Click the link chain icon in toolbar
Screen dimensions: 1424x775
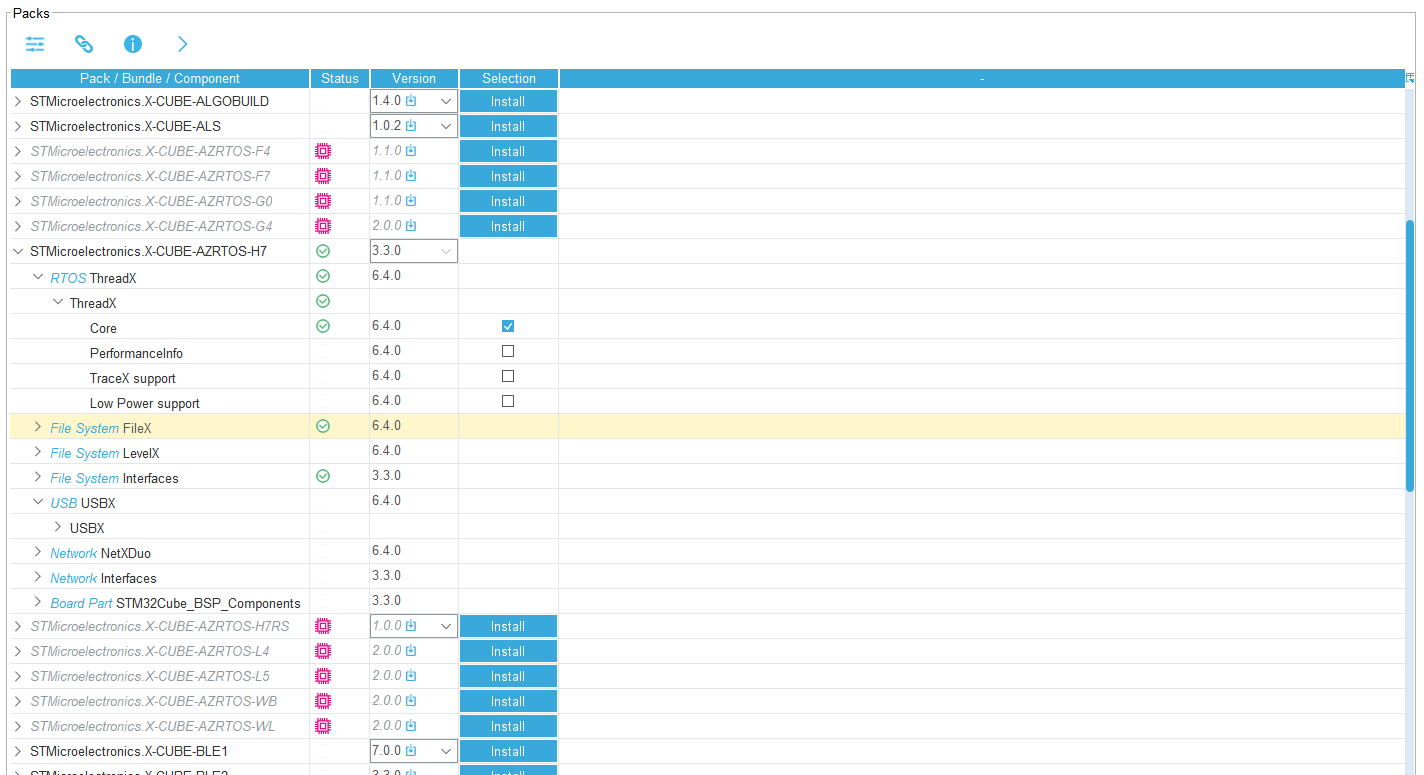(84, 44)
